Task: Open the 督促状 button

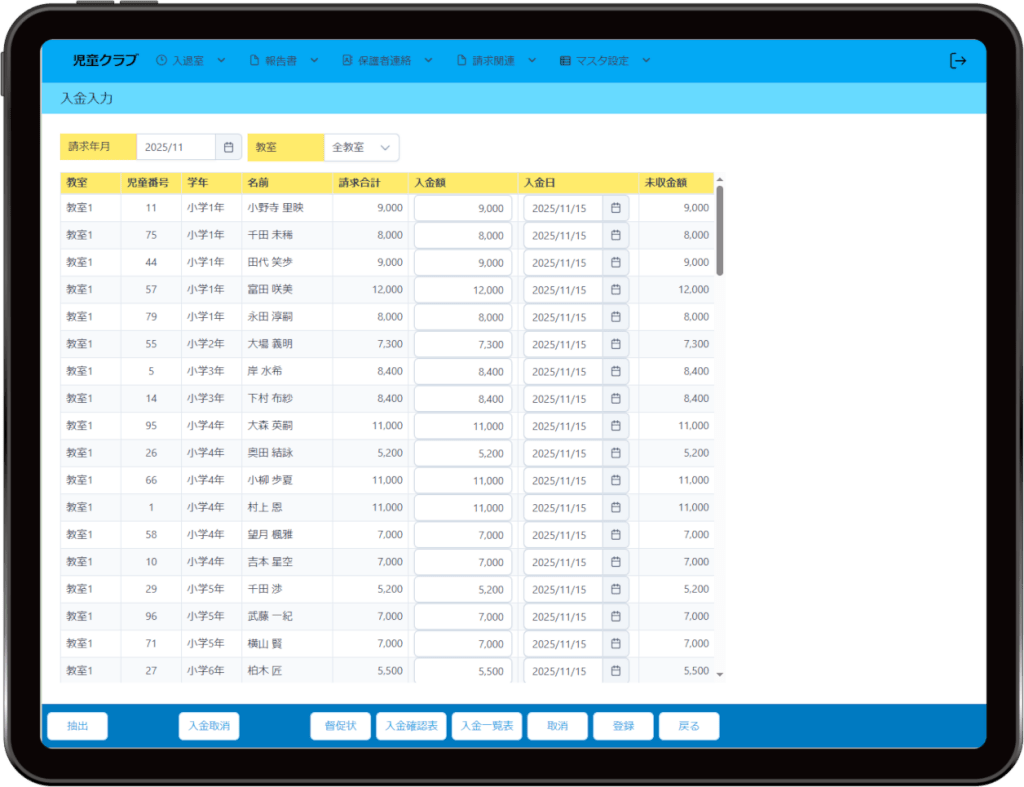Action: point(340,726)
